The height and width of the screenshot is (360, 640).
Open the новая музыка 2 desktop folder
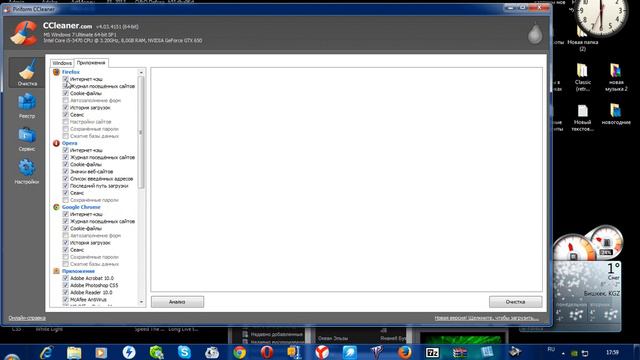(616, 77)
